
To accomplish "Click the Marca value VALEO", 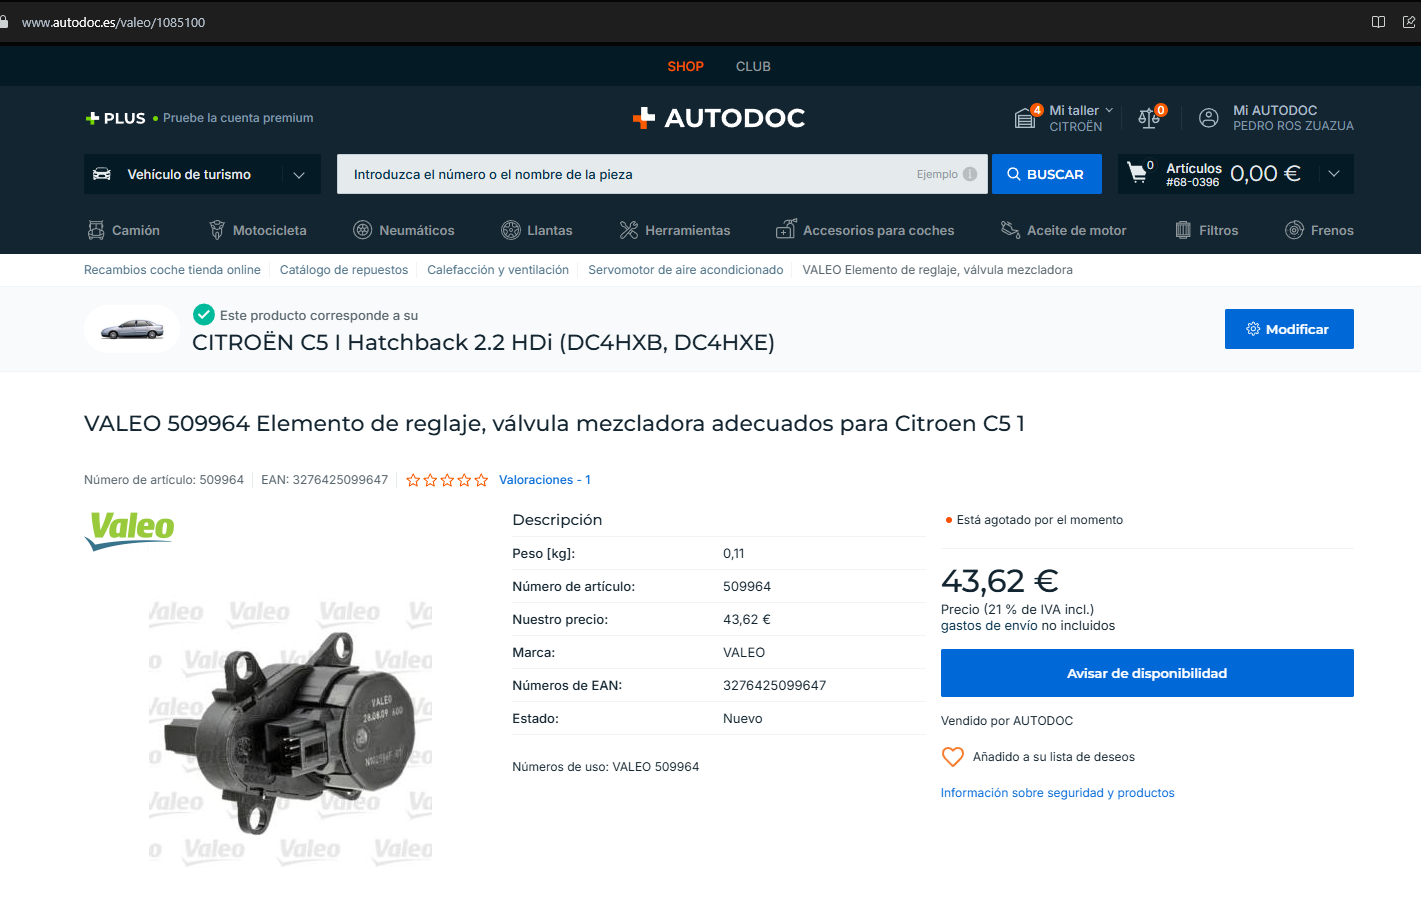I will pyautogui.click(x=744, y=653).
